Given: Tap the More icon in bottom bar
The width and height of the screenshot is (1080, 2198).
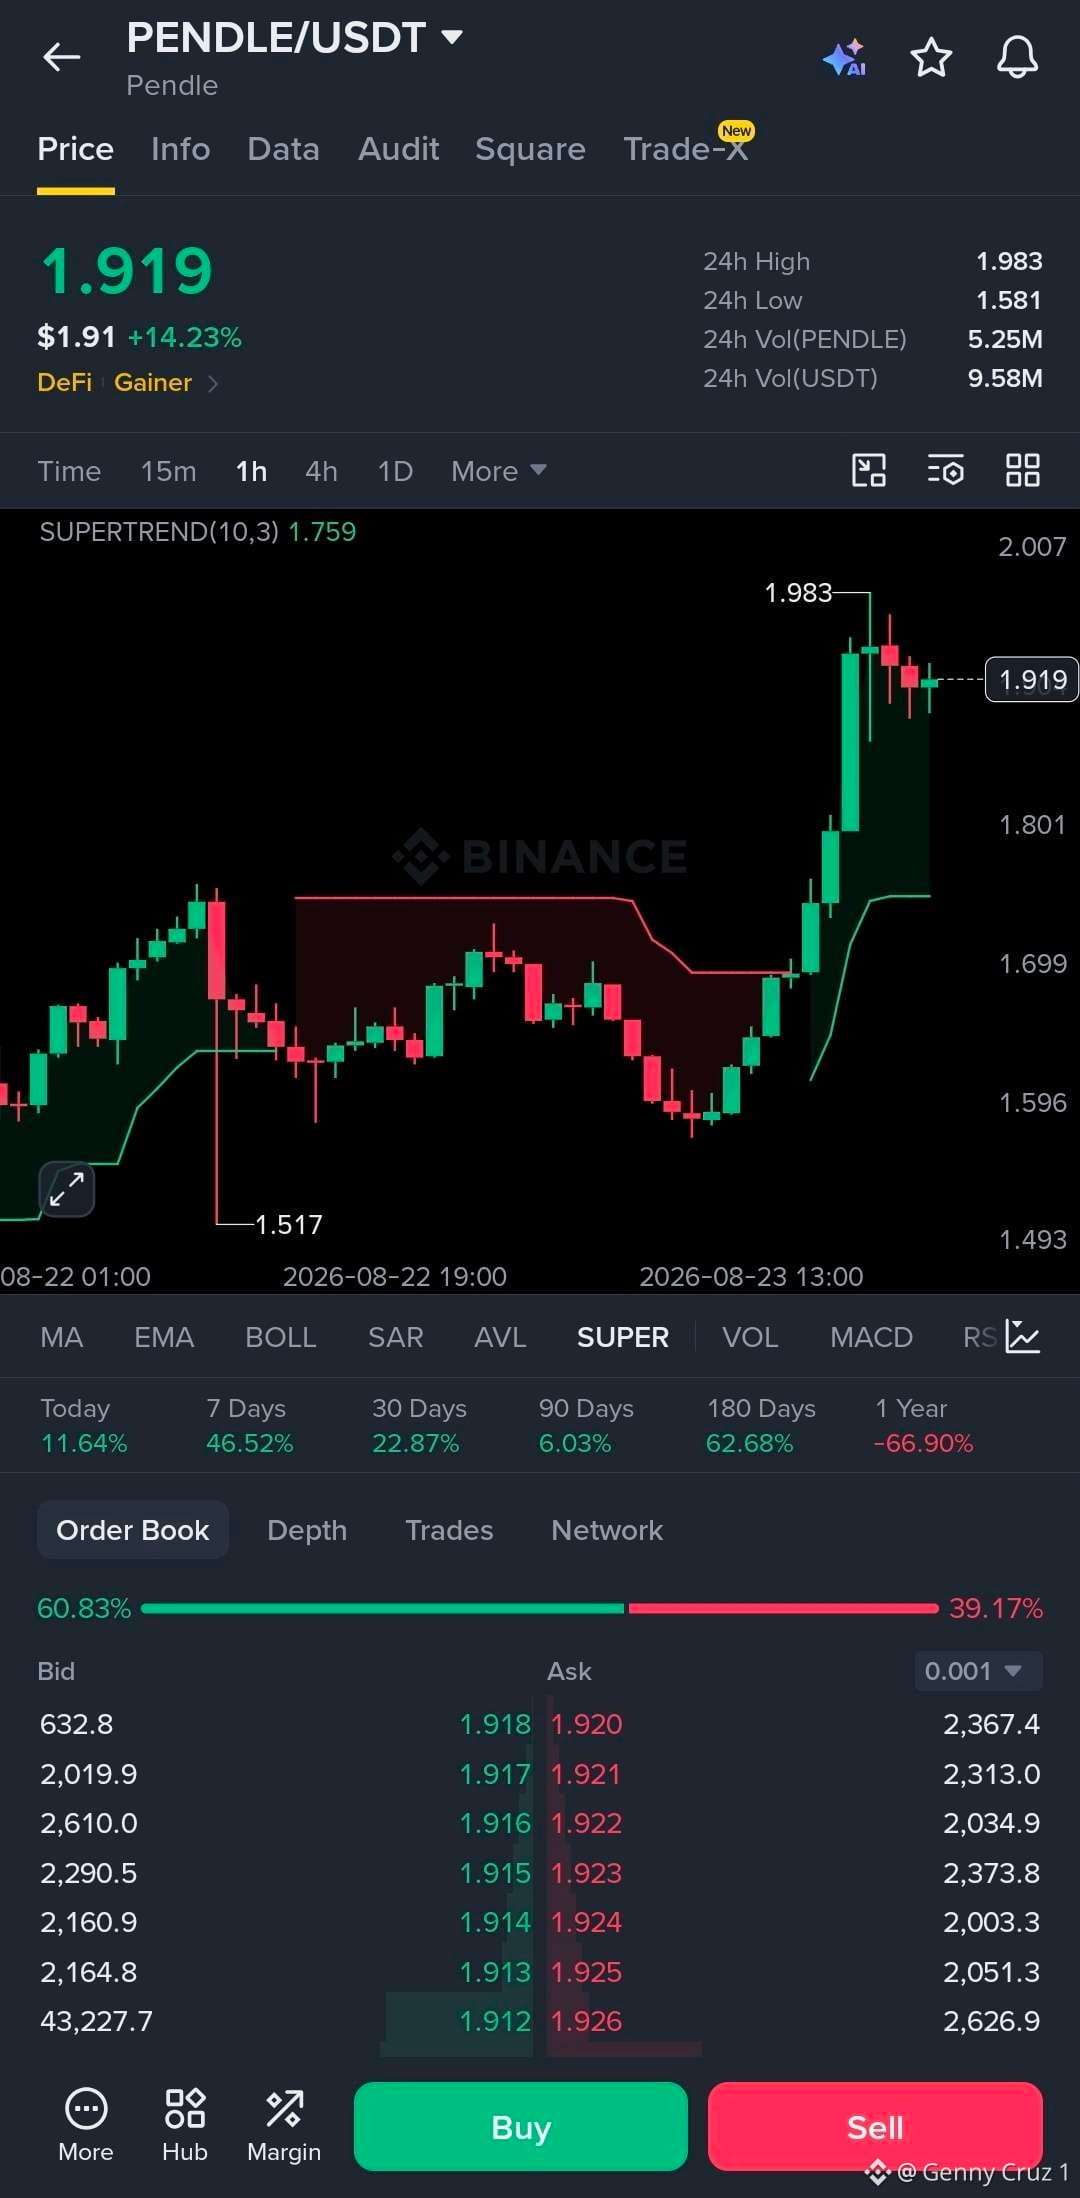Looking at the screenshot, I should (86, 2126).
